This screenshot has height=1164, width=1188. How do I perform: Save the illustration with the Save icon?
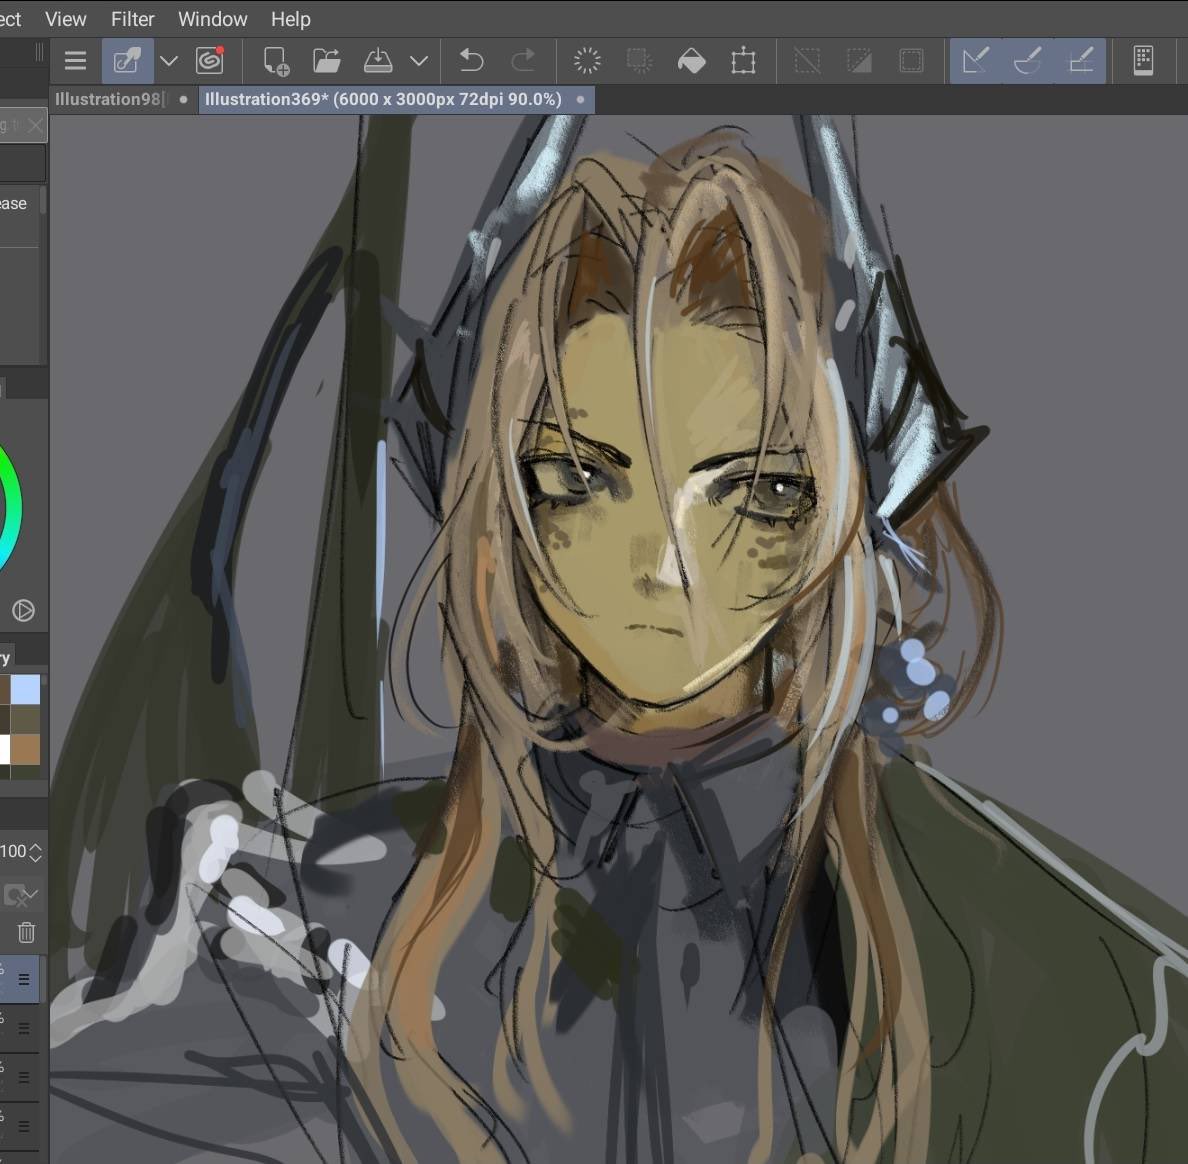coord(378,61)
